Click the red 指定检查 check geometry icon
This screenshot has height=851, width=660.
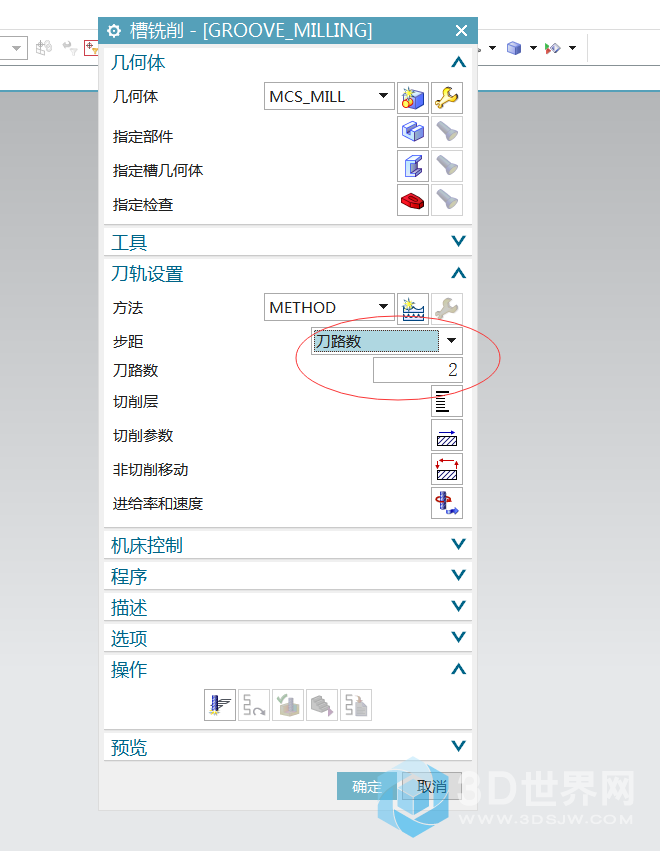(x=413, y=200)
